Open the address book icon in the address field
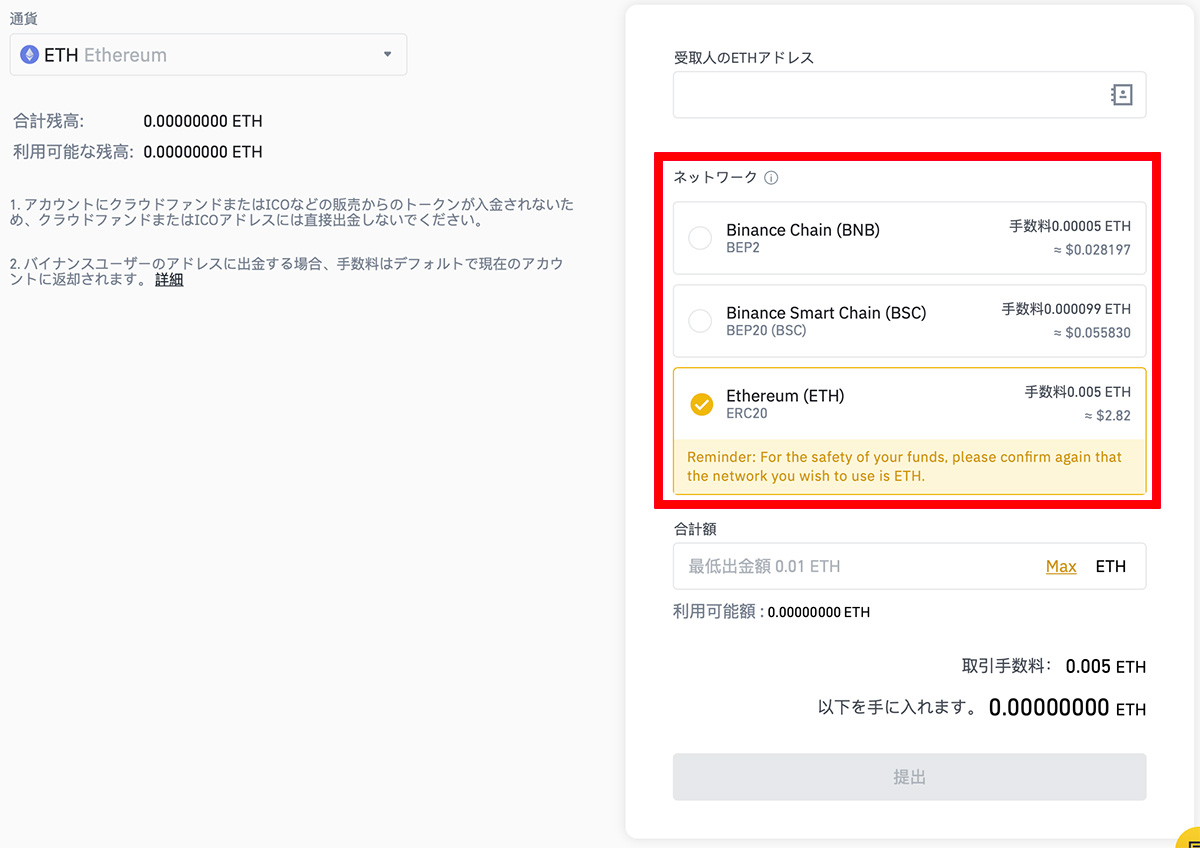Viewport: 1200px width, 848px height. click(x=1121, y=95)
